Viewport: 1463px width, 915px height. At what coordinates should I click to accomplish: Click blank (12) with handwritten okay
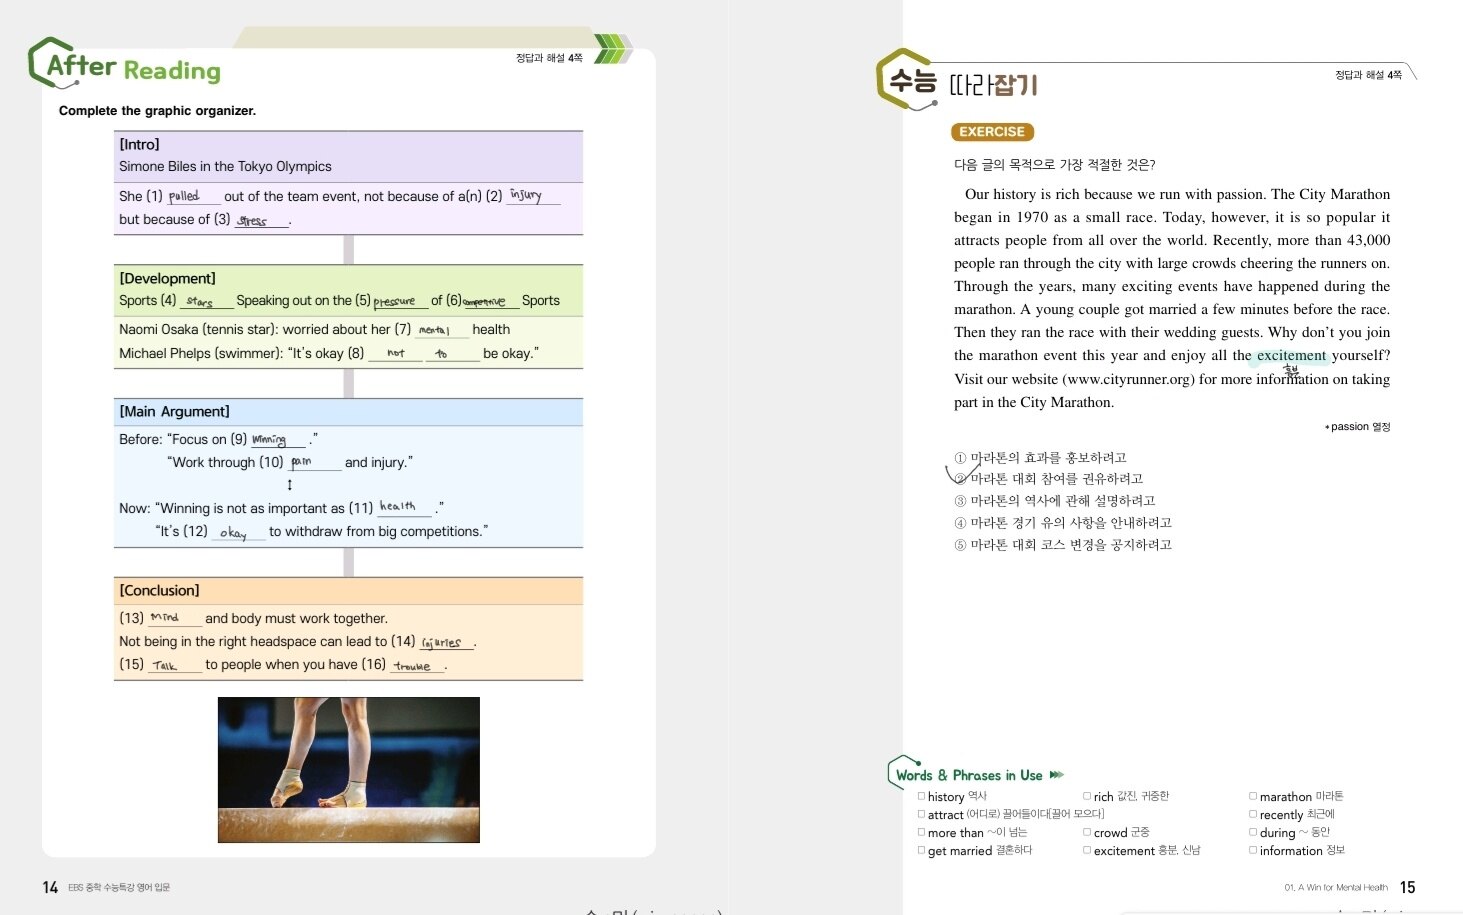tap(238, 532)
